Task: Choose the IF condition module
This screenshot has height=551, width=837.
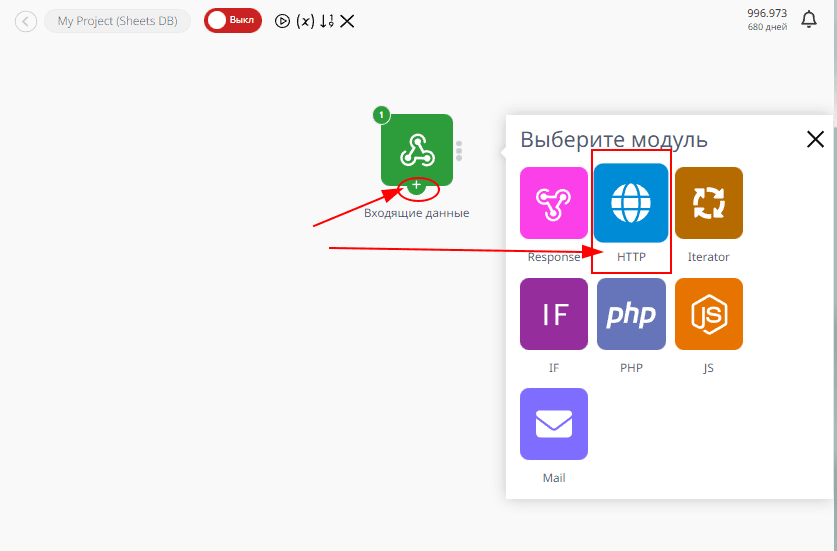Action: coord(554,314)
